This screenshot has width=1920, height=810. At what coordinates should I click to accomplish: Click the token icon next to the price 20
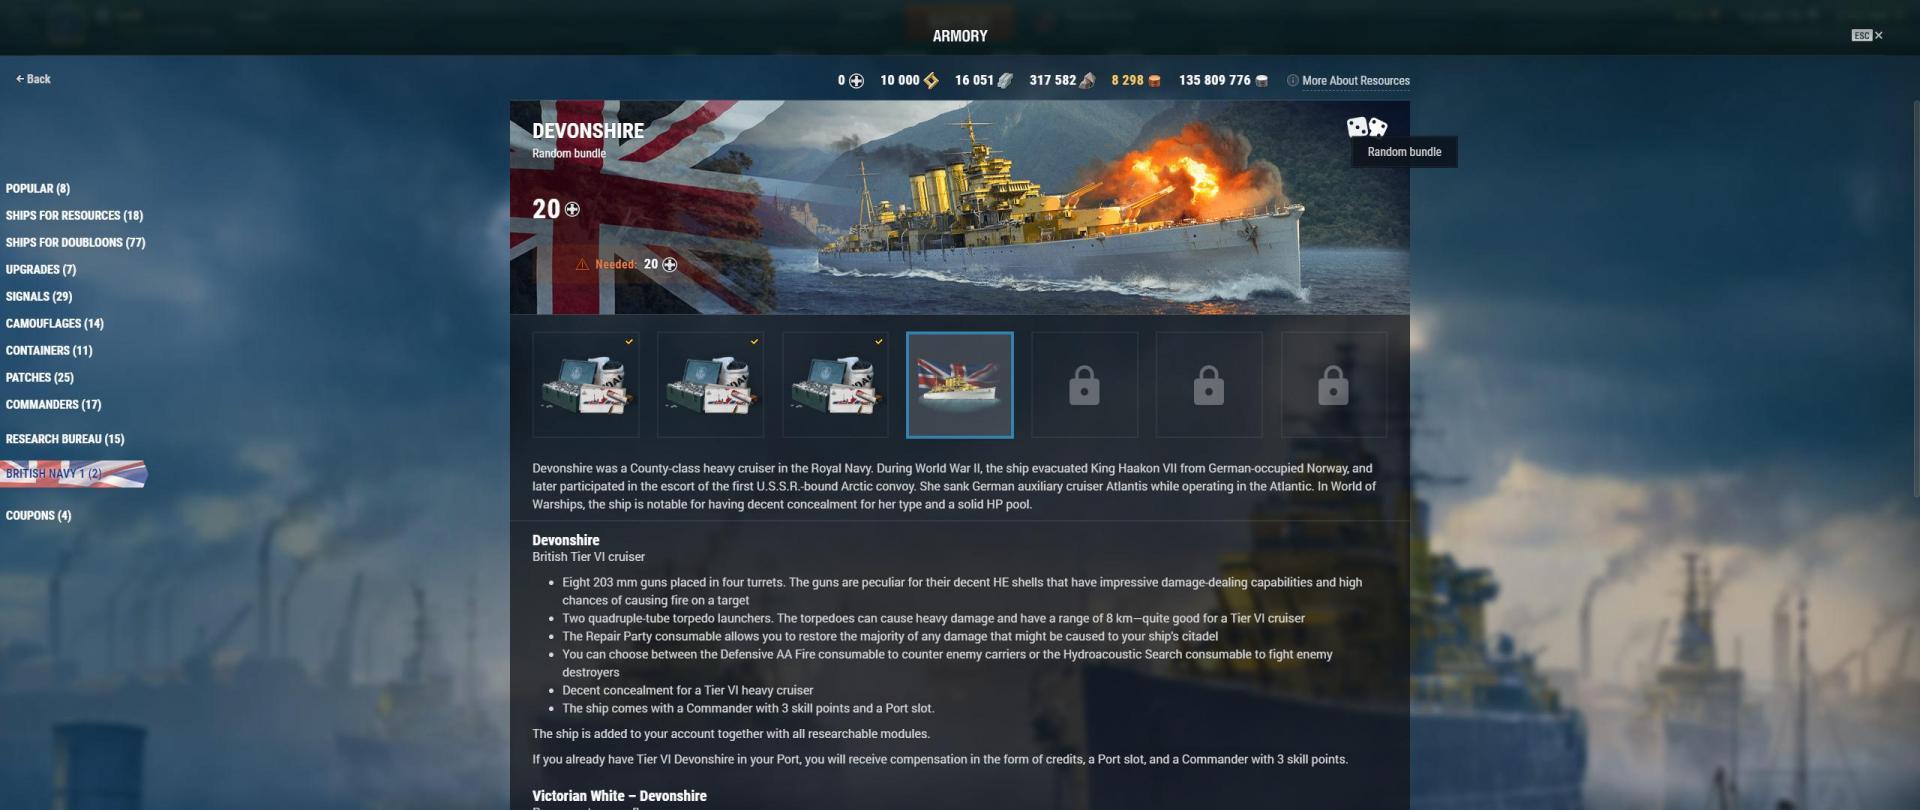[572, 209]
